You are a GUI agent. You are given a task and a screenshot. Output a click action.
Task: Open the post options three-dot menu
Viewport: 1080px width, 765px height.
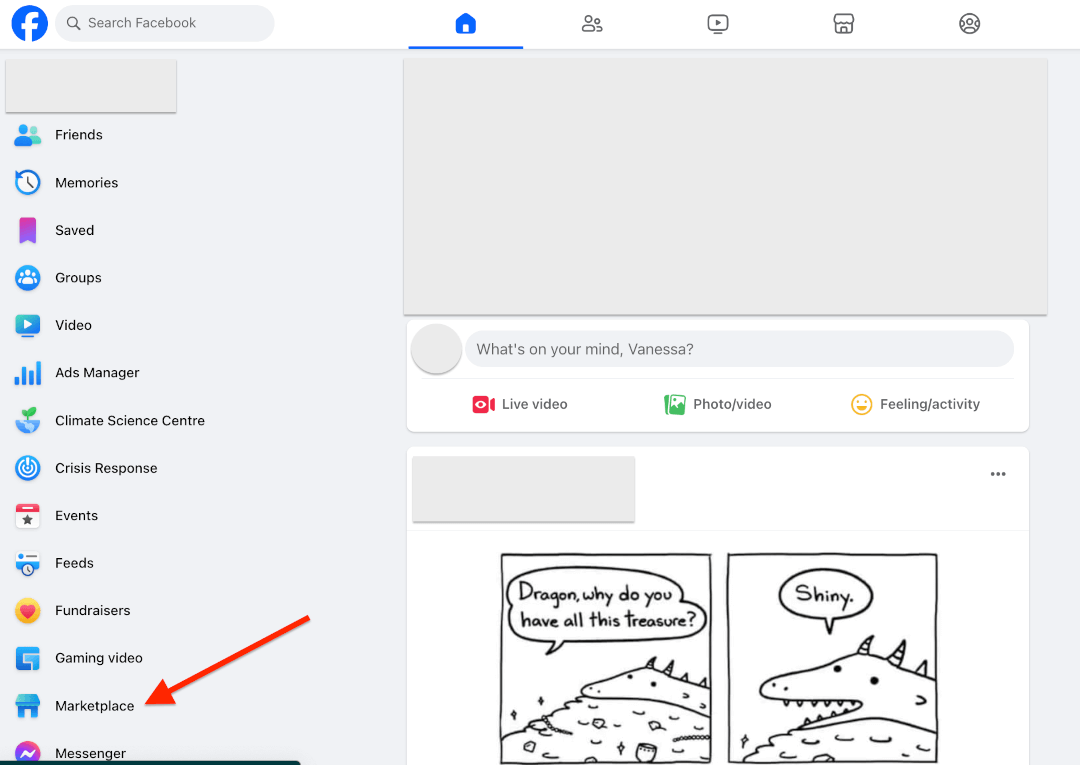998,474
